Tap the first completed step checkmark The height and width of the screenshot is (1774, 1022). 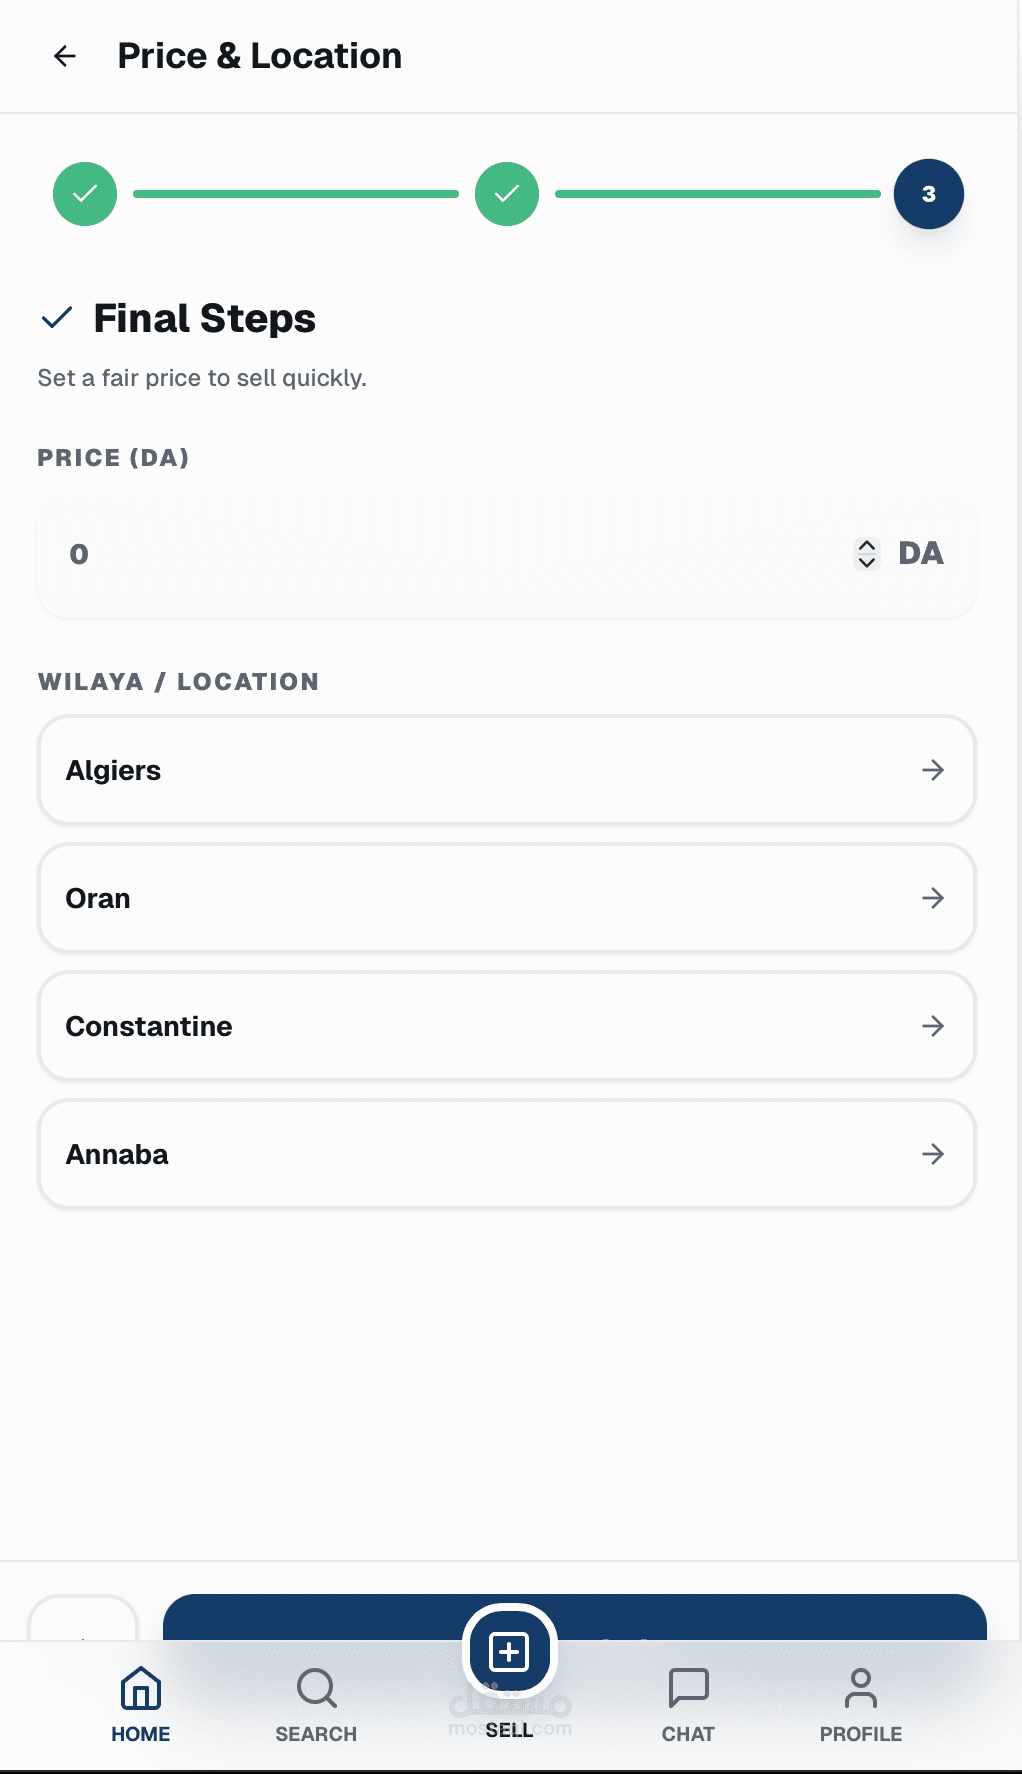85,194
